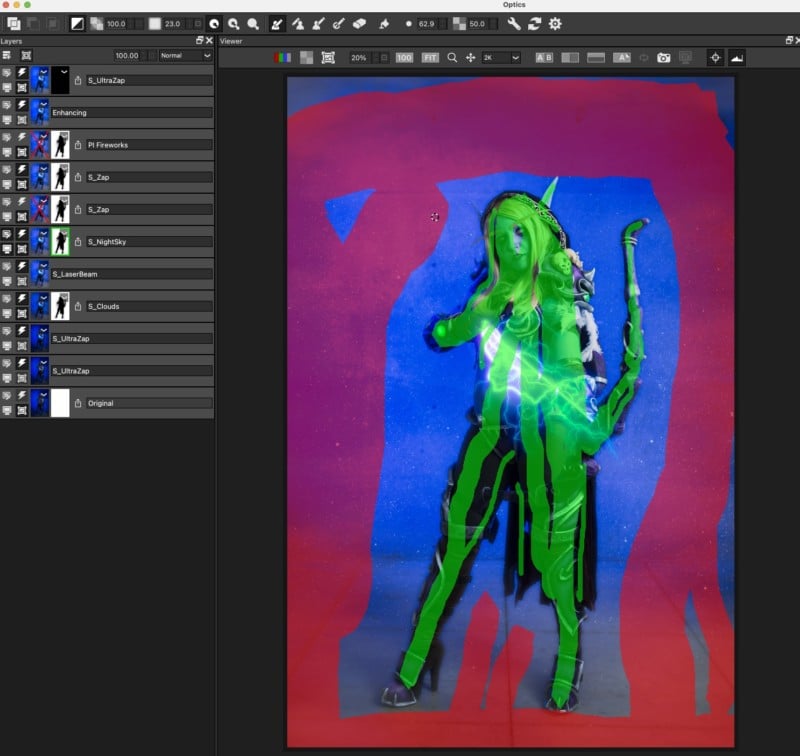Open the gear settings icon
Screen dimensions: 800x756
[555, 24]
